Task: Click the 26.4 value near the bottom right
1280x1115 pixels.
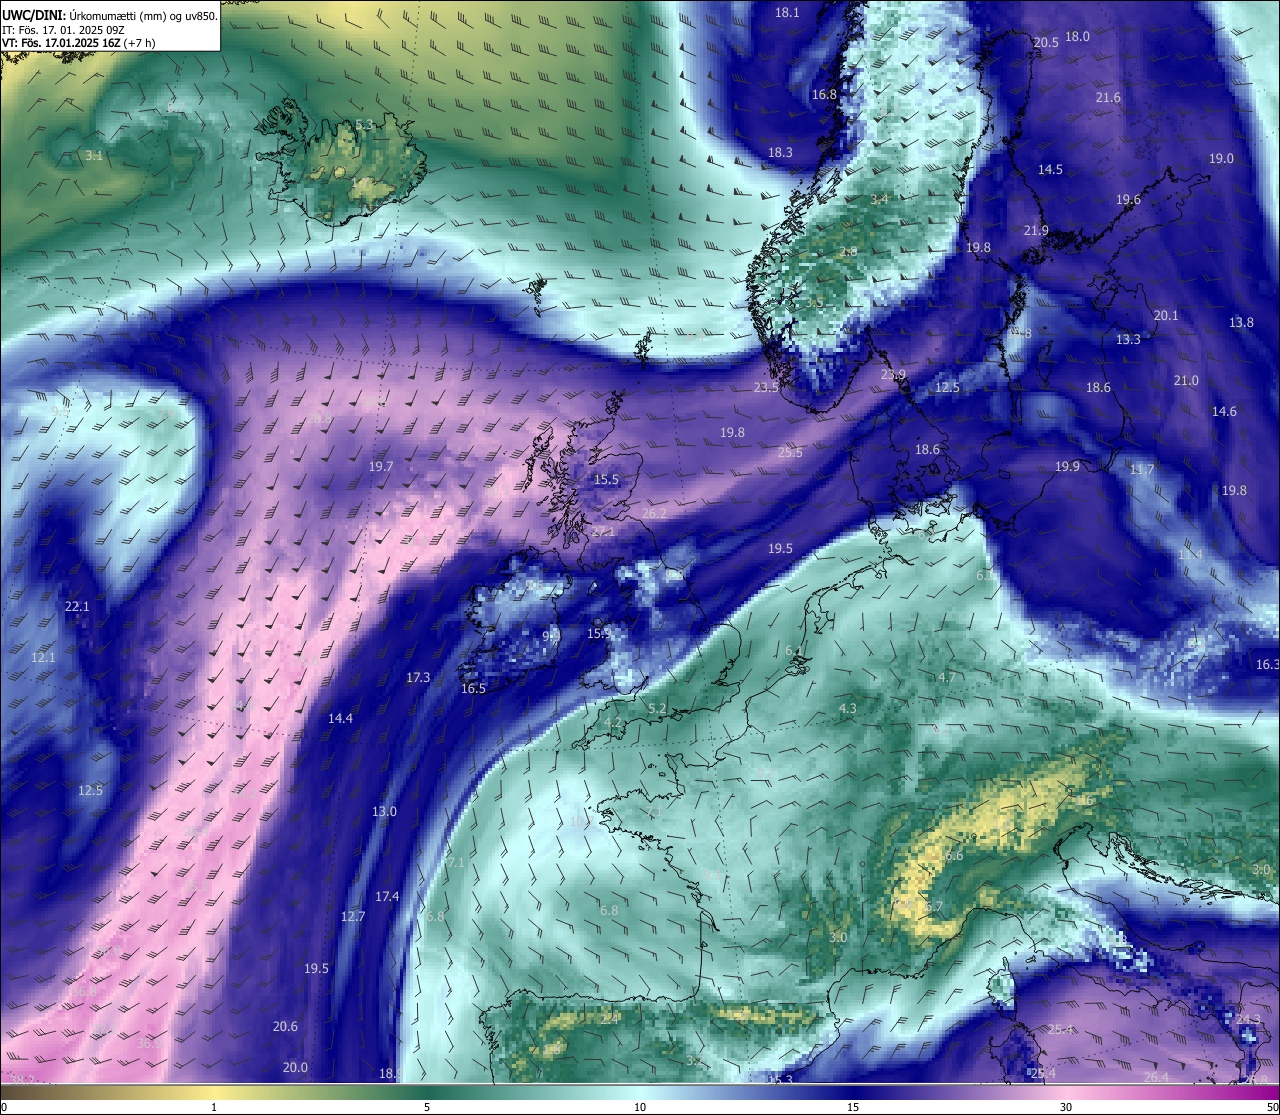Action: click(x=1156, y=1077)
